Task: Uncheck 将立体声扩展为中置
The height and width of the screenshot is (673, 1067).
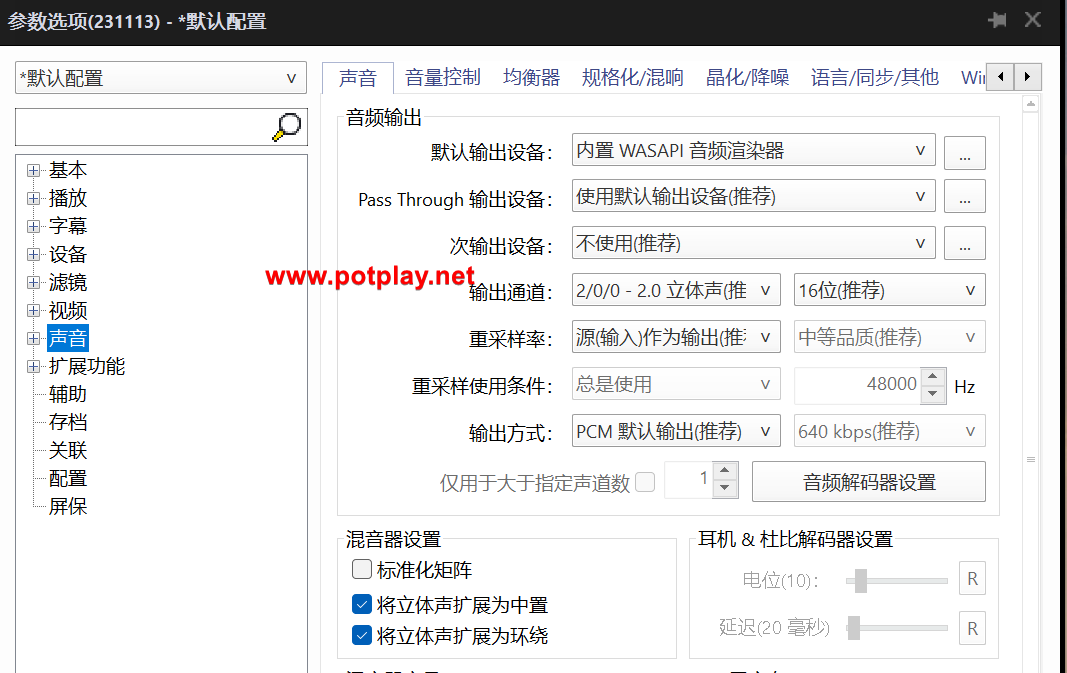Action: (x=361, y=604)
